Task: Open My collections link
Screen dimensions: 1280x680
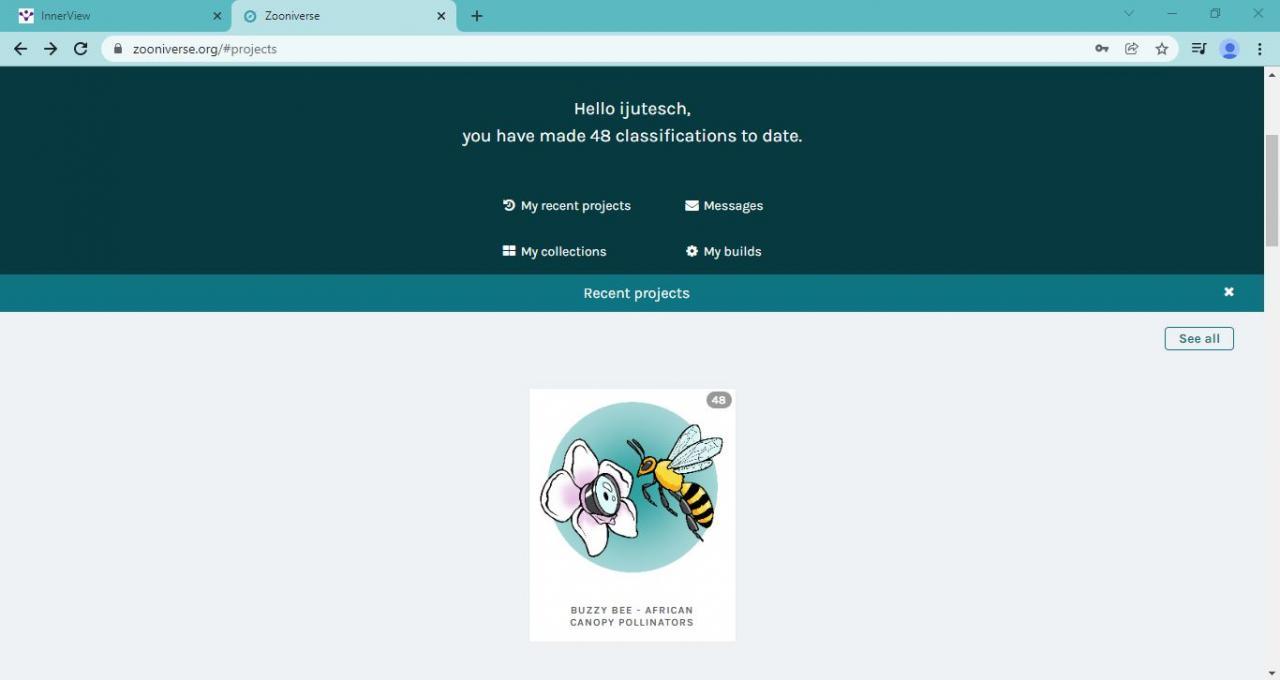Action: pyautogui.click(x=555, y=251)
